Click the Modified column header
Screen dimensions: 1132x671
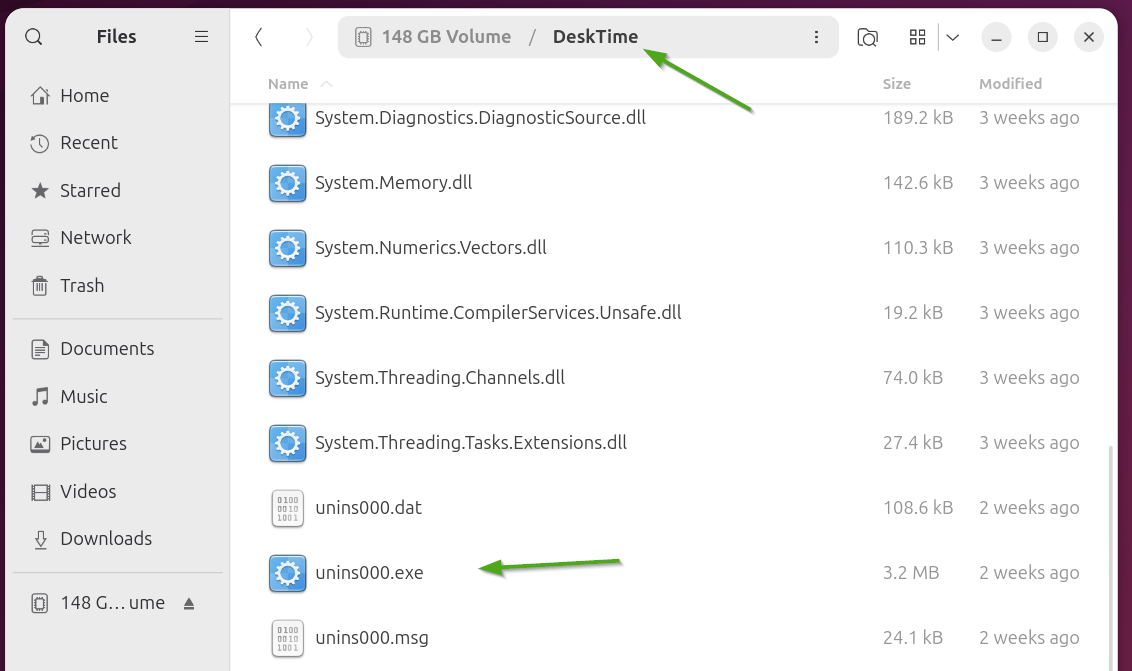pos(1010,84)
